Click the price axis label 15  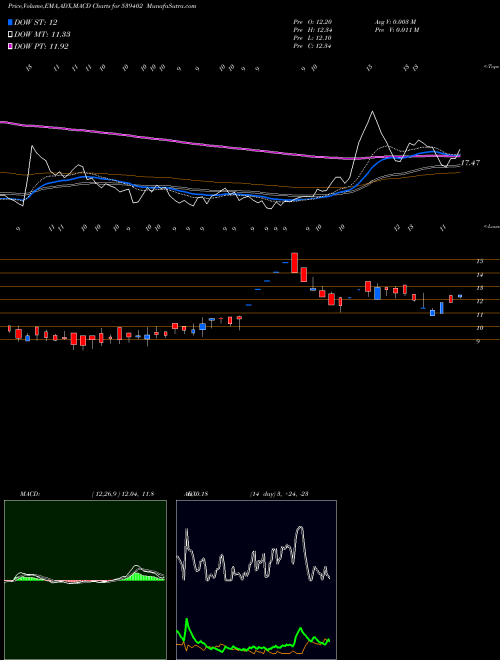pos(479,261)
